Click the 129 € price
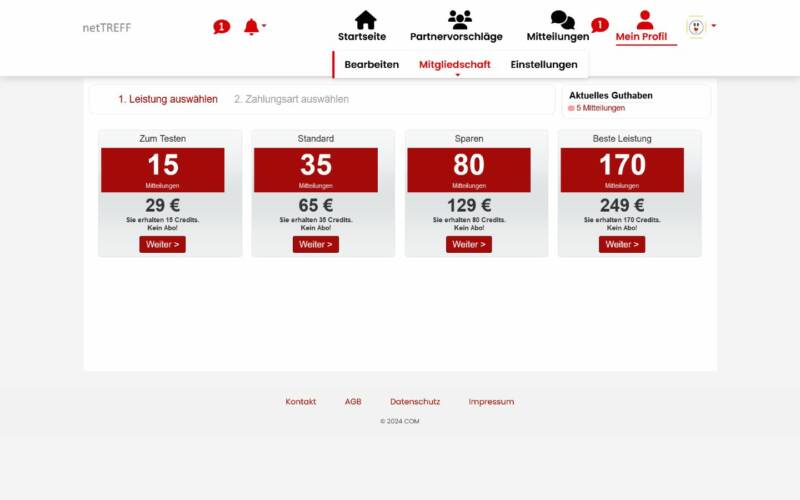Image resolution: width=800 pixels, height=500 pixels. [469, 206]
